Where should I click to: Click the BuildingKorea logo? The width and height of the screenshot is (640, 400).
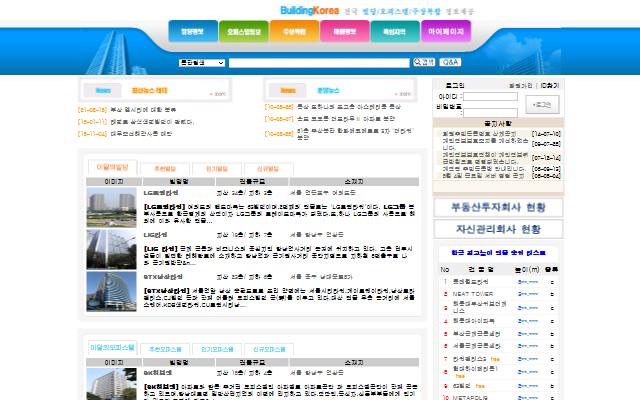(x=309, y=11)
